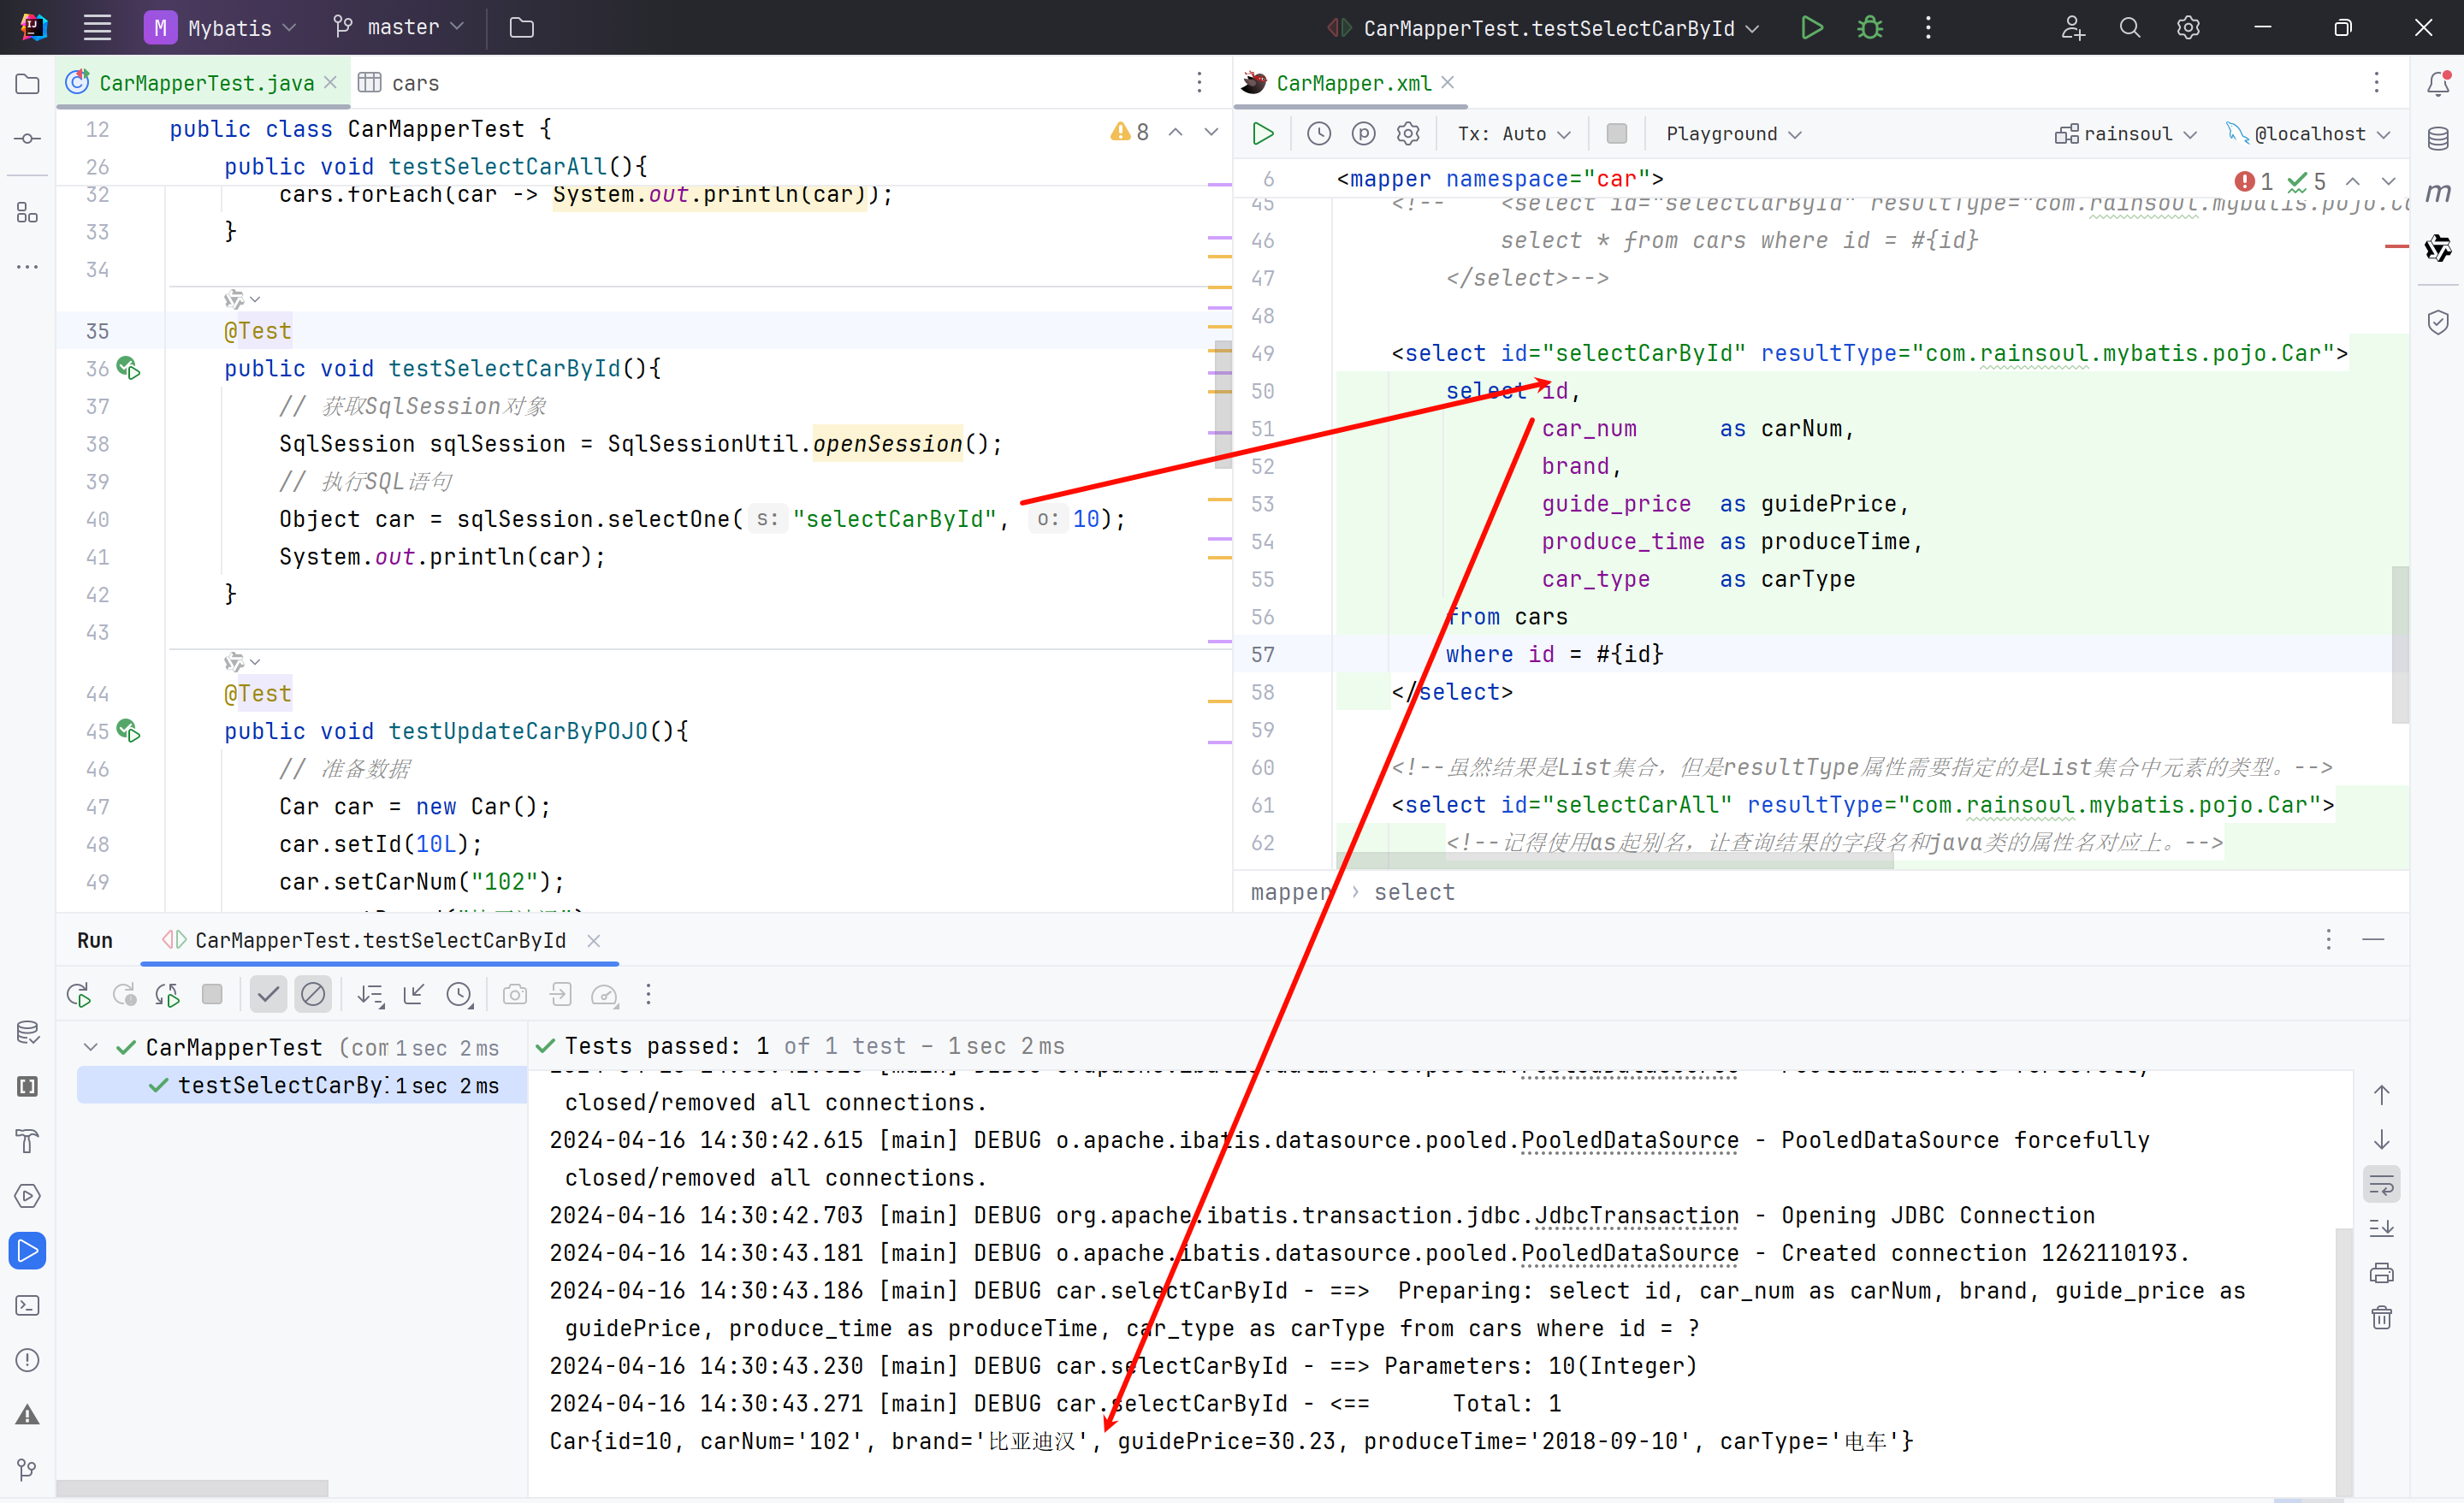Stop the running process button
This screenshot has width=2464, height=1503.
point(212,994)
